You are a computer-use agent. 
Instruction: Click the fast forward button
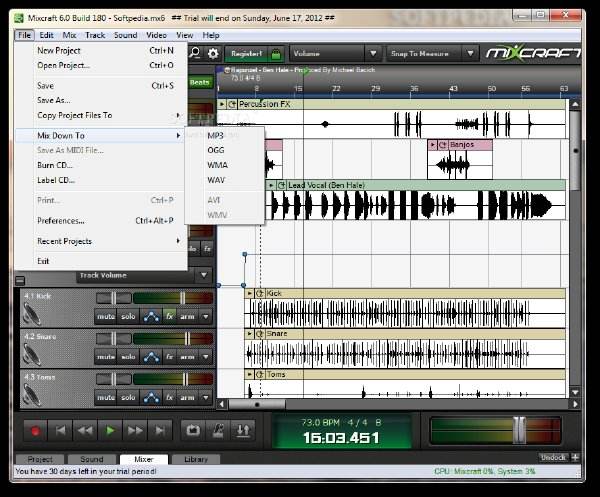tap(135, 431)
